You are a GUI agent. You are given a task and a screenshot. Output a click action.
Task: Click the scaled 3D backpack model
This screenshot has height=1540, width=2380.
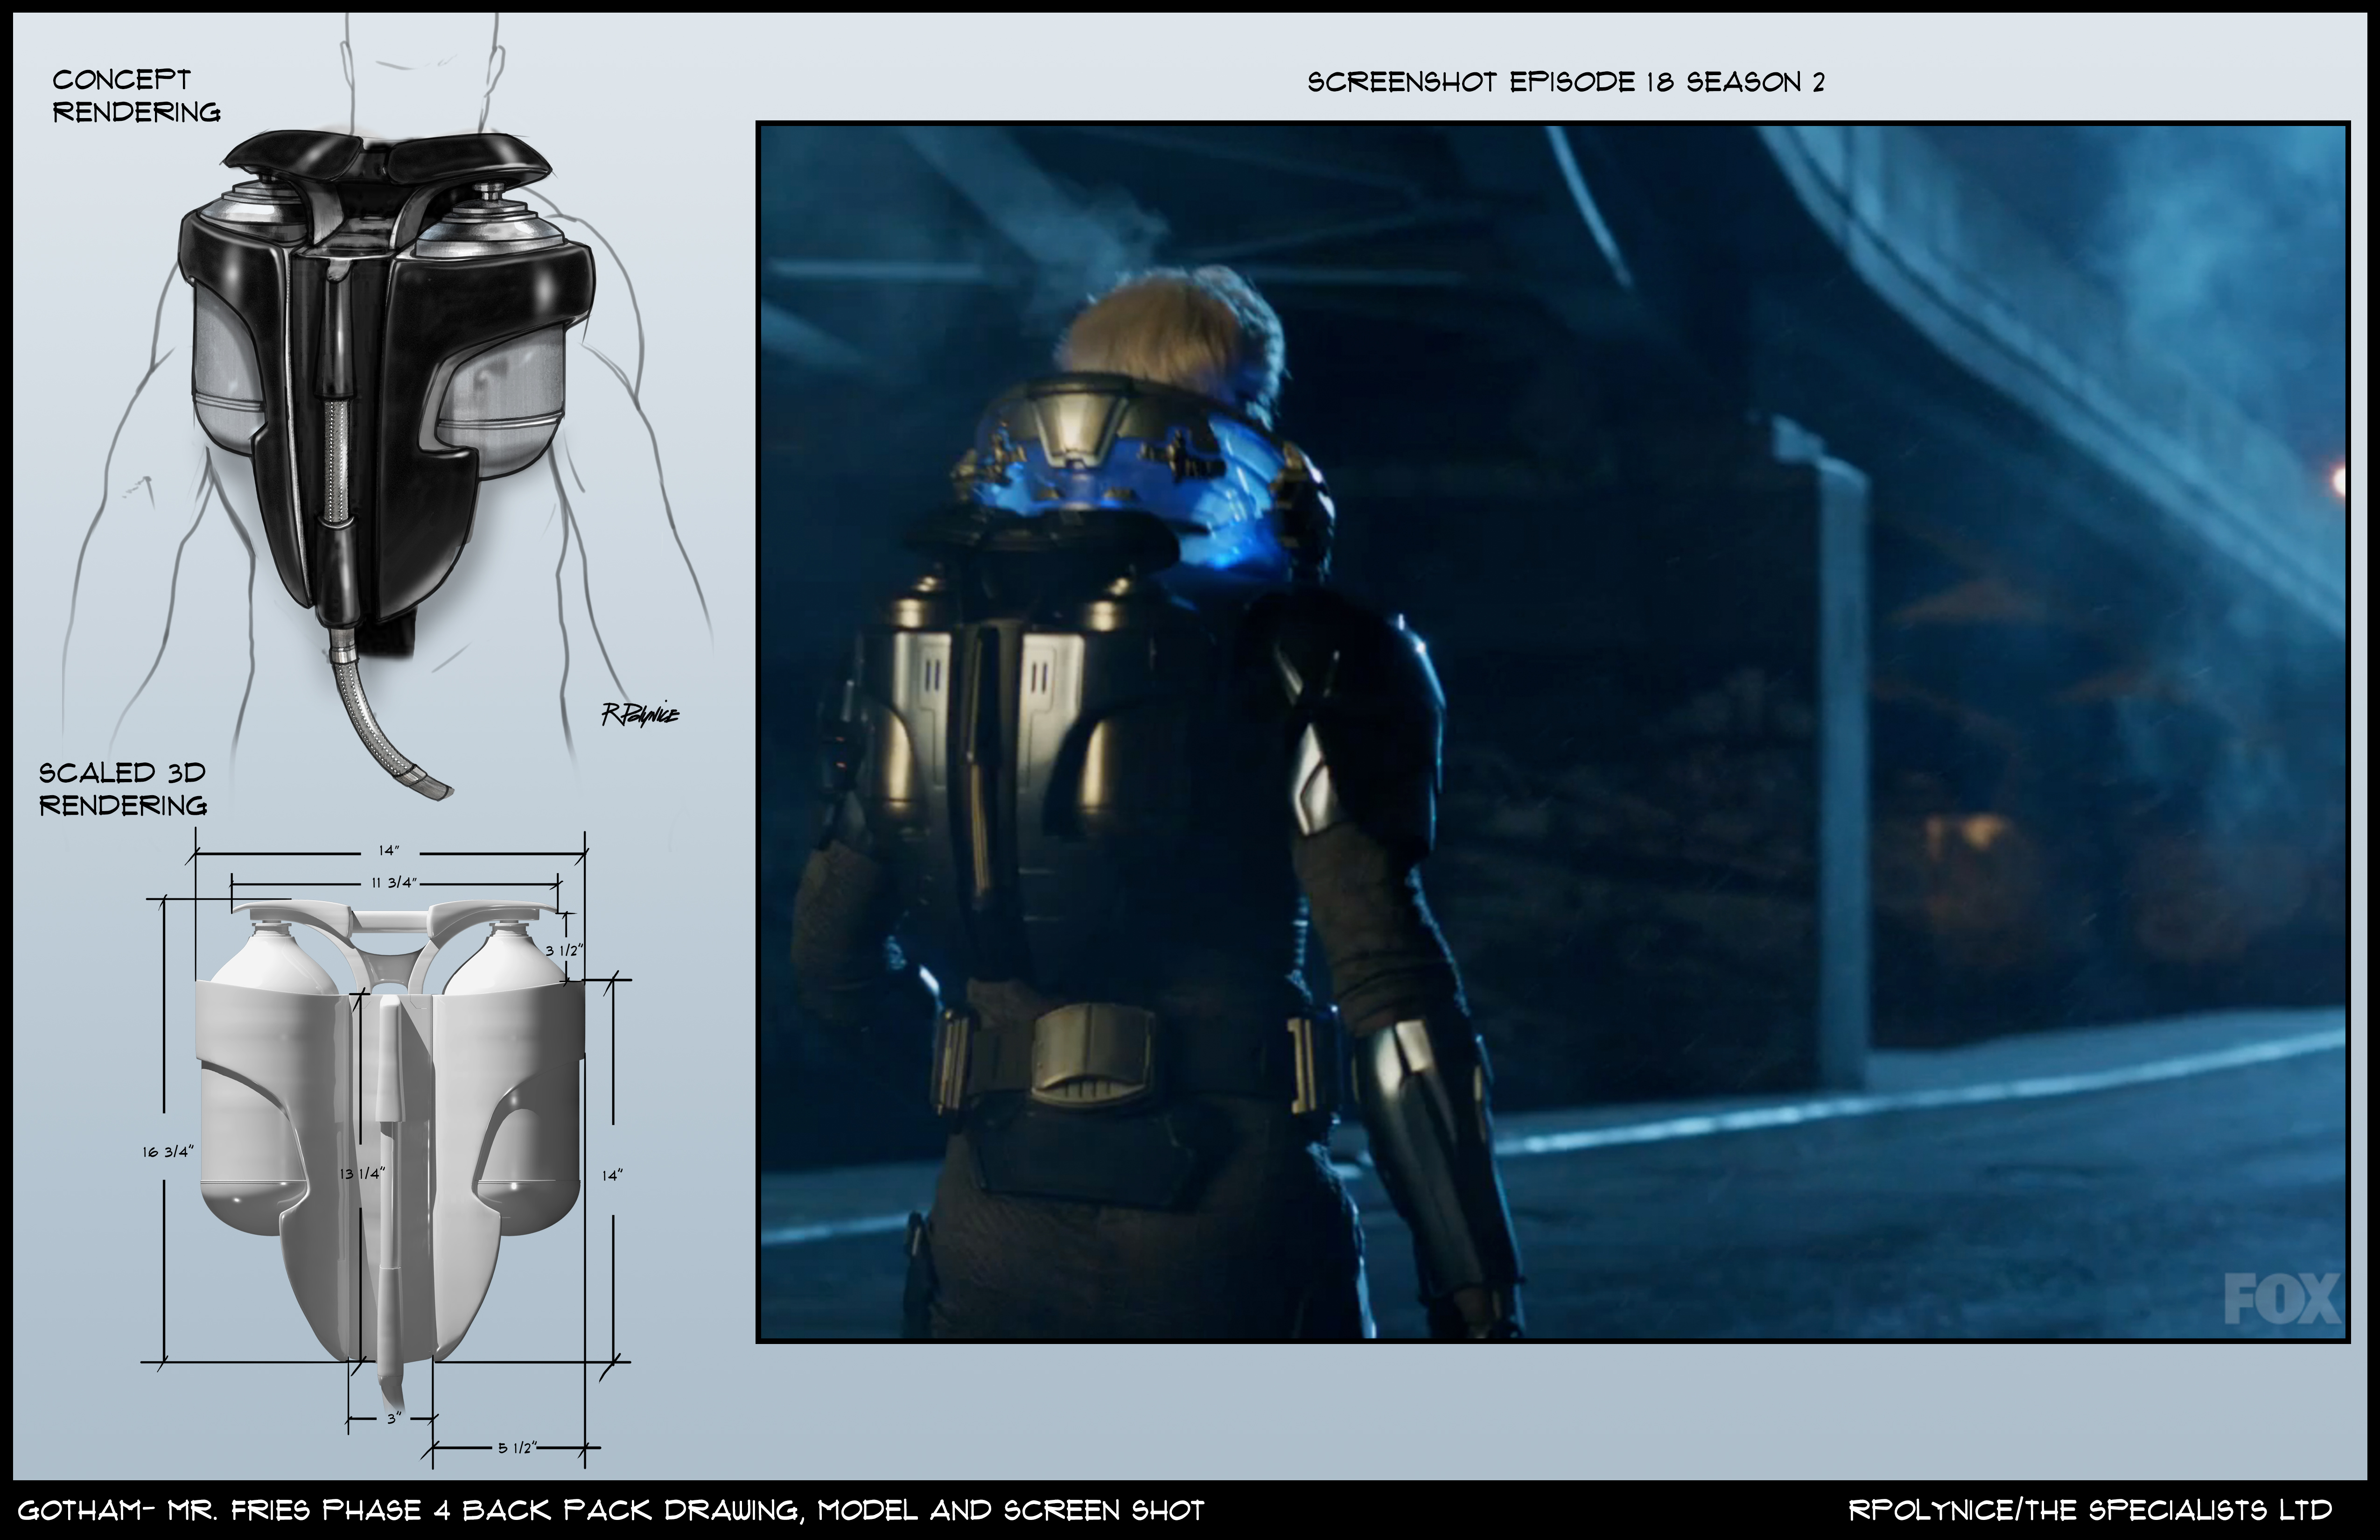click(x=390, y=1130)
